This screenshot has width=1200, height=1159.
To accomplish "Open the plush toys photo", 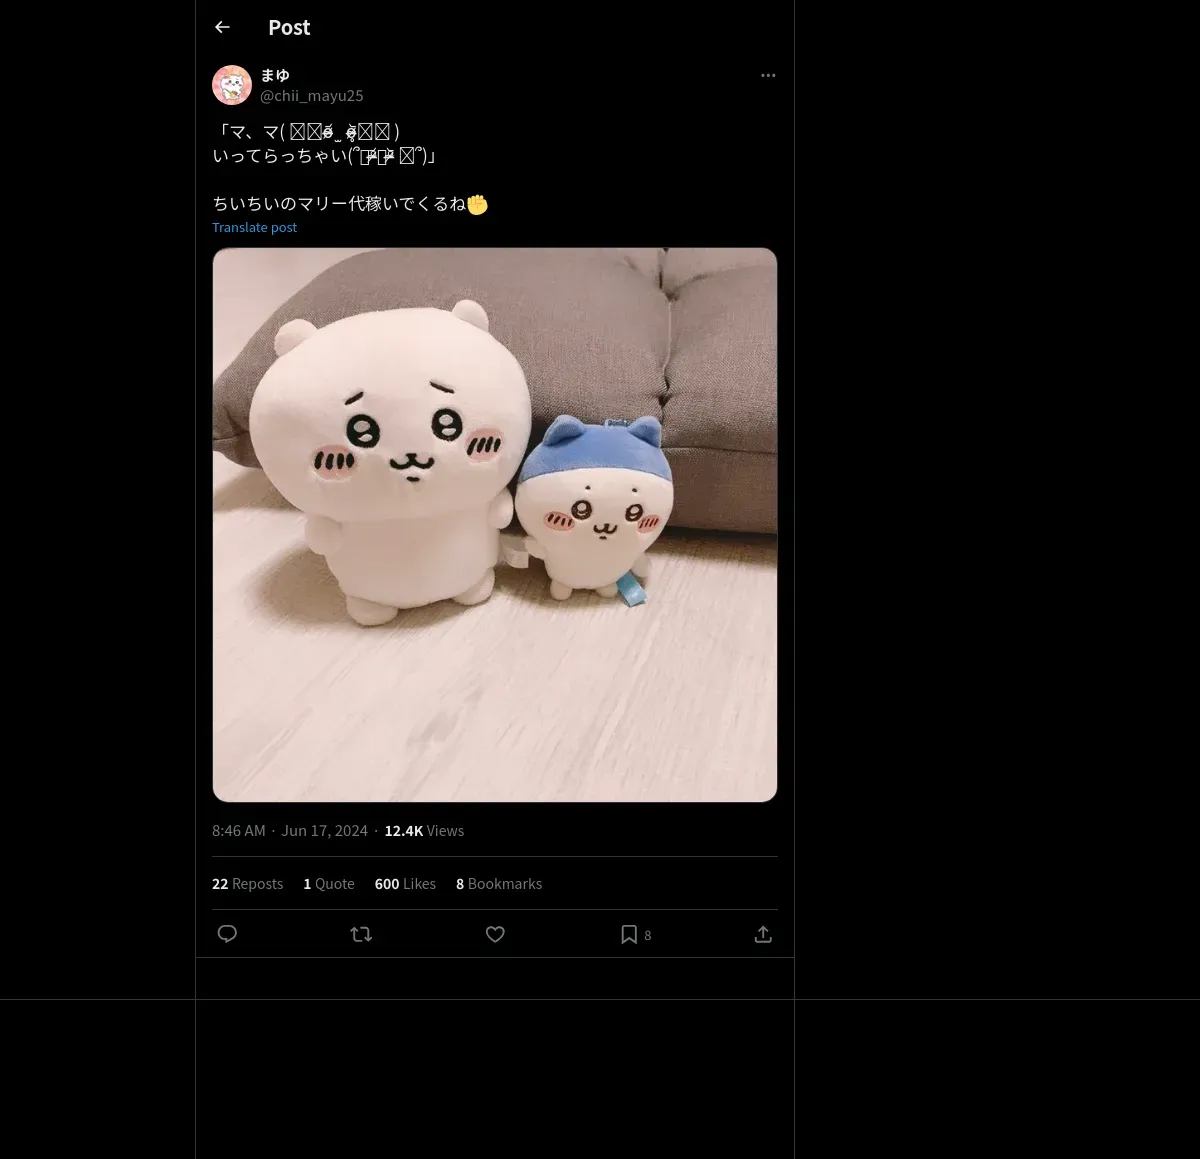I will coord(495,525).
